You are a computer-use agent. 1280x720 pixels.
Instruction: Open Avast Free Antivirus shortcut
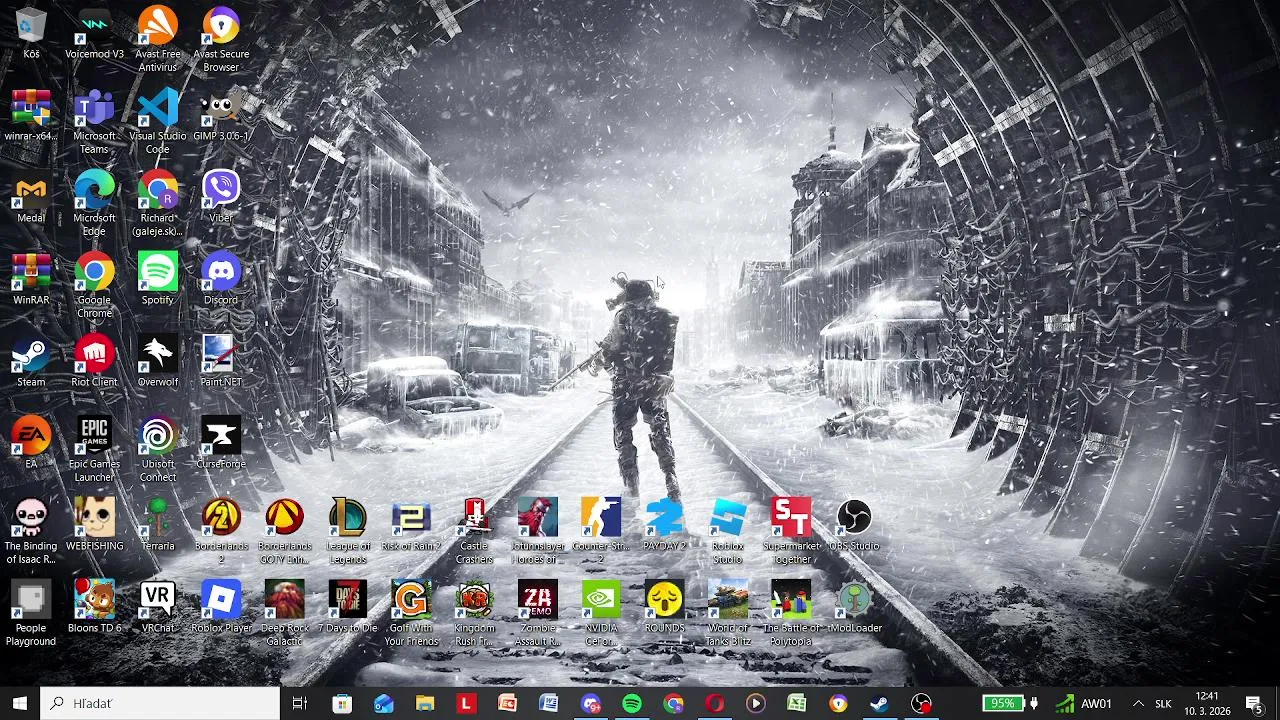157,39
